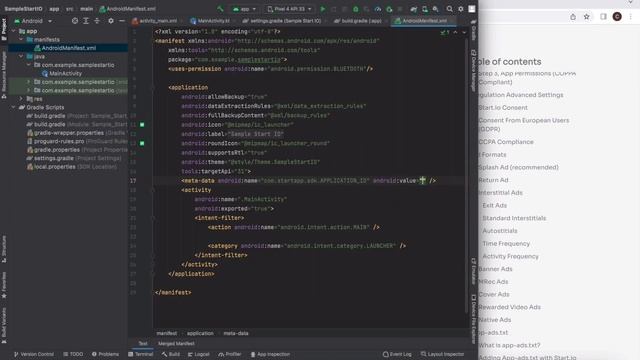Click application breadcrumb below editor
Image resolution: width=640 pixels, height=360 pixels.
click(x=200, y=333)
